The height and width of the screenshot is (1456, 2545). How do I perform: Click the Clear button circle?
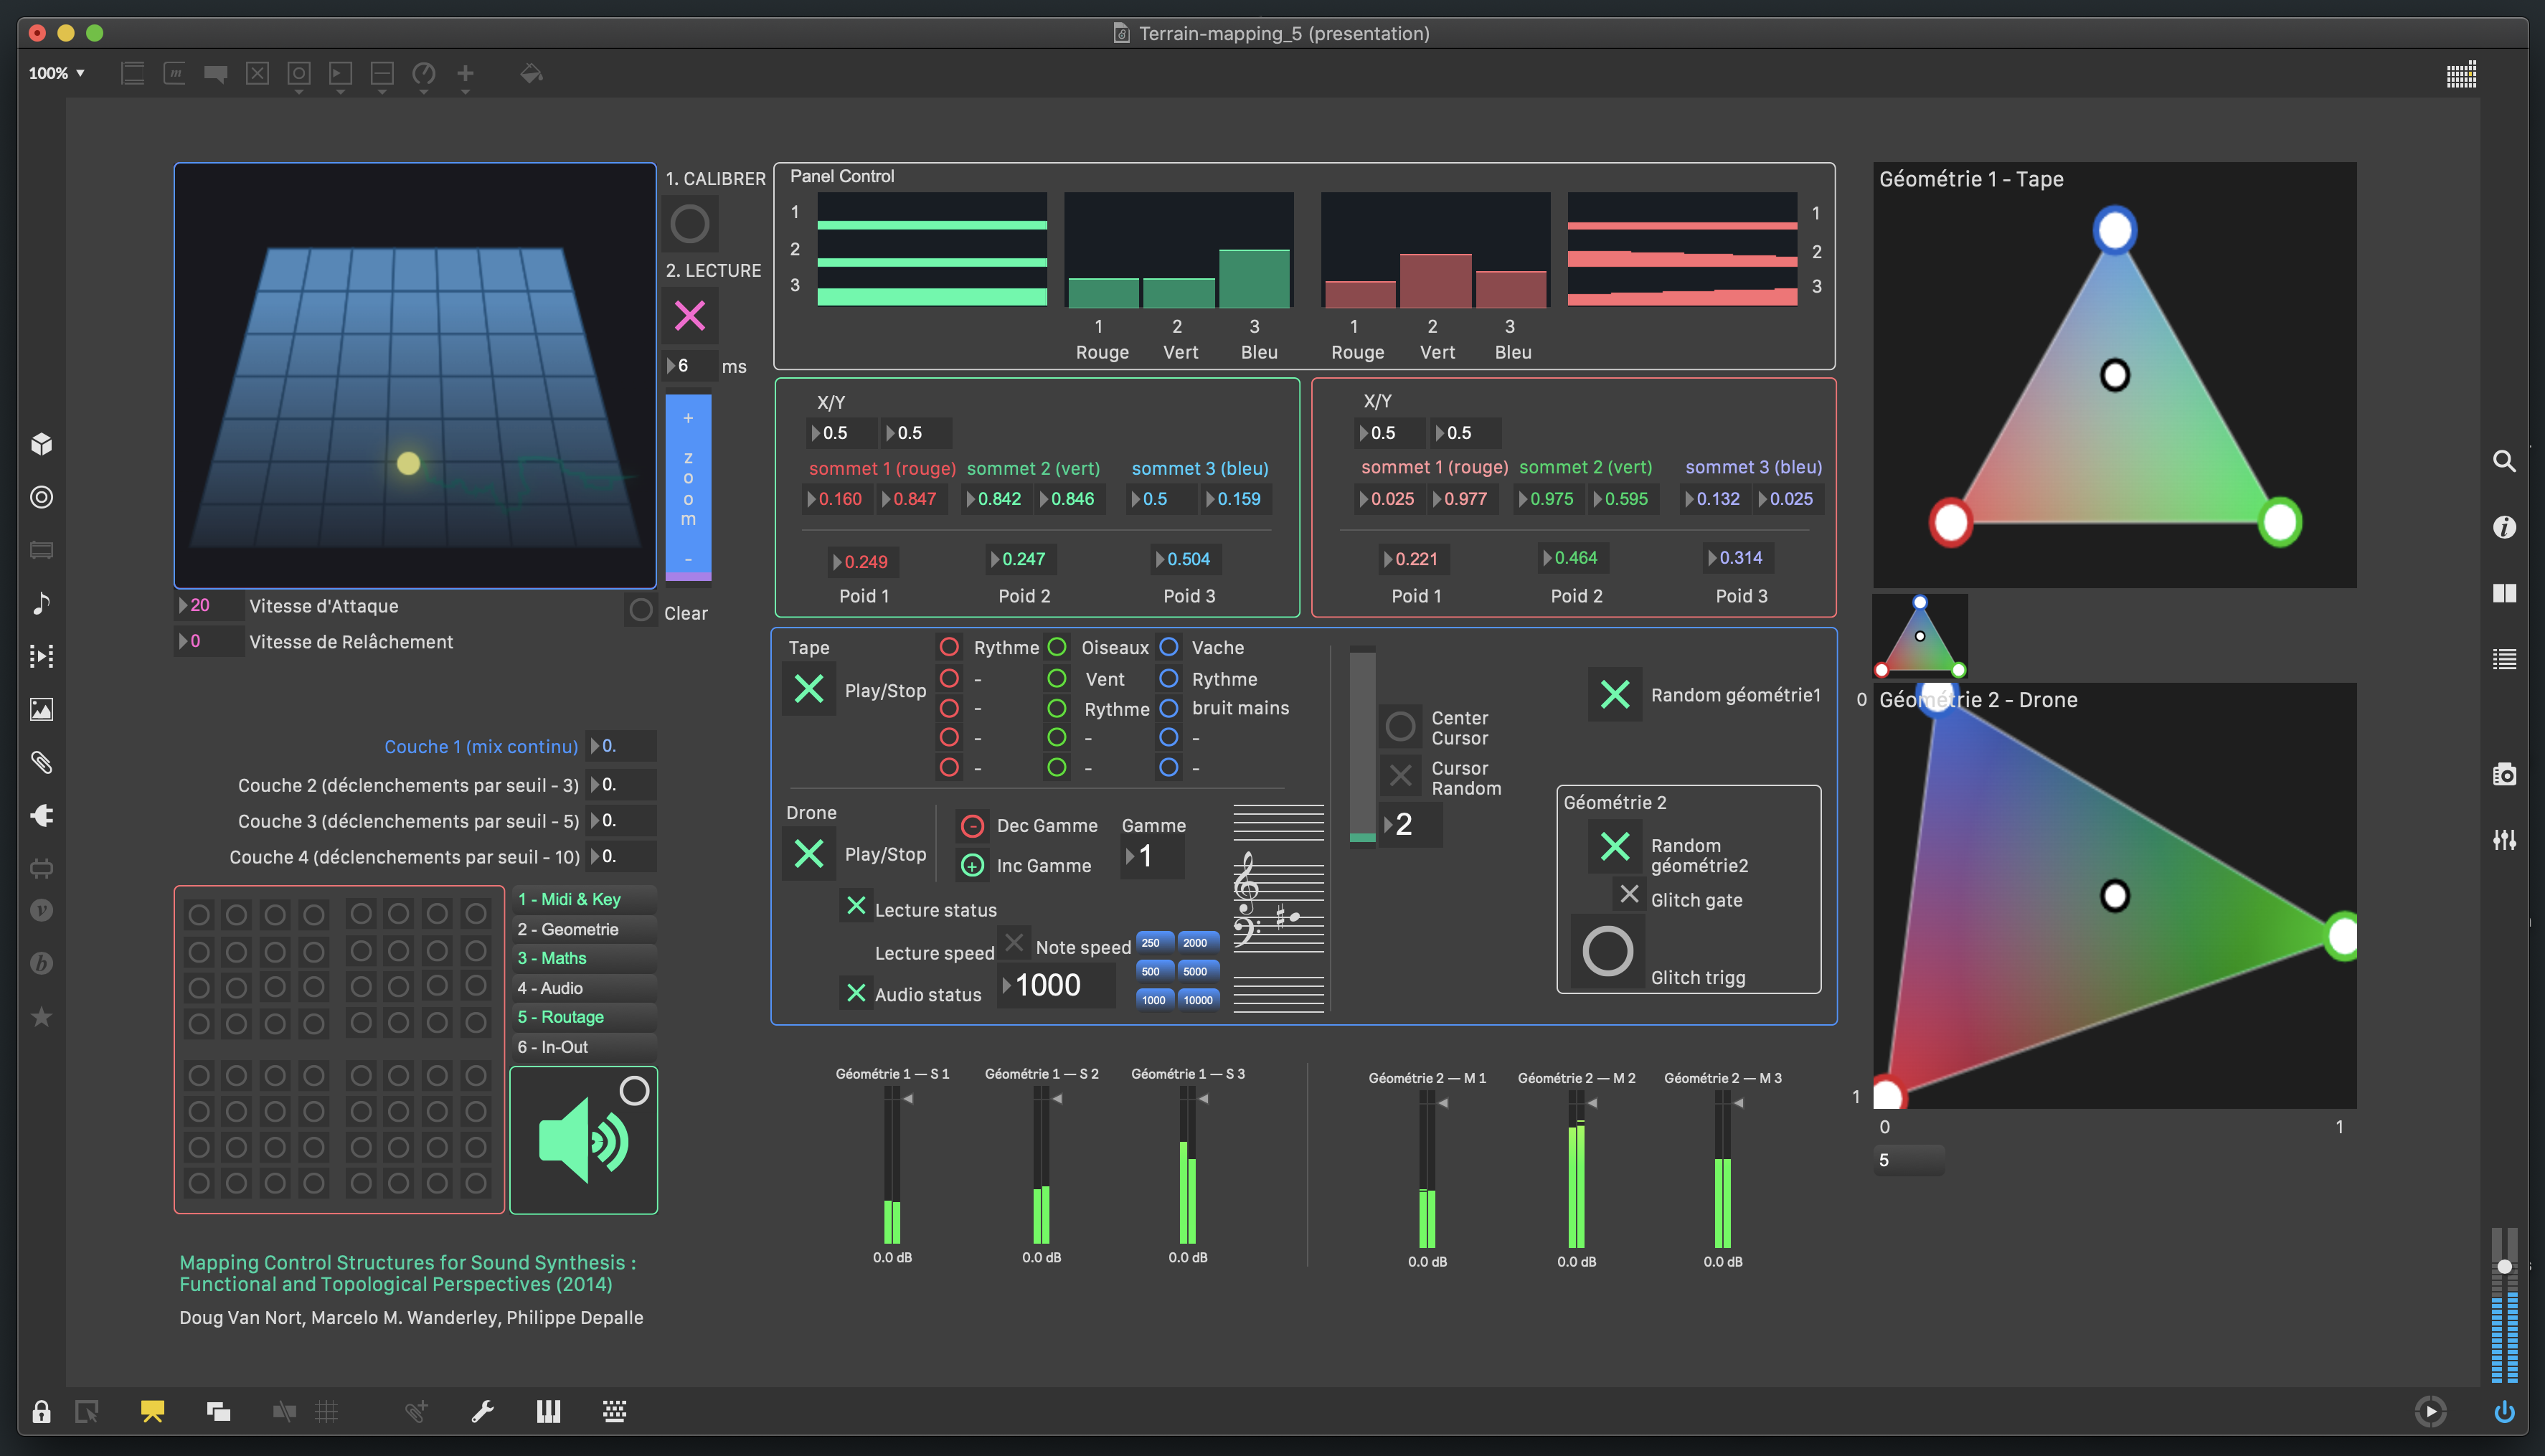tap(641, 610)
